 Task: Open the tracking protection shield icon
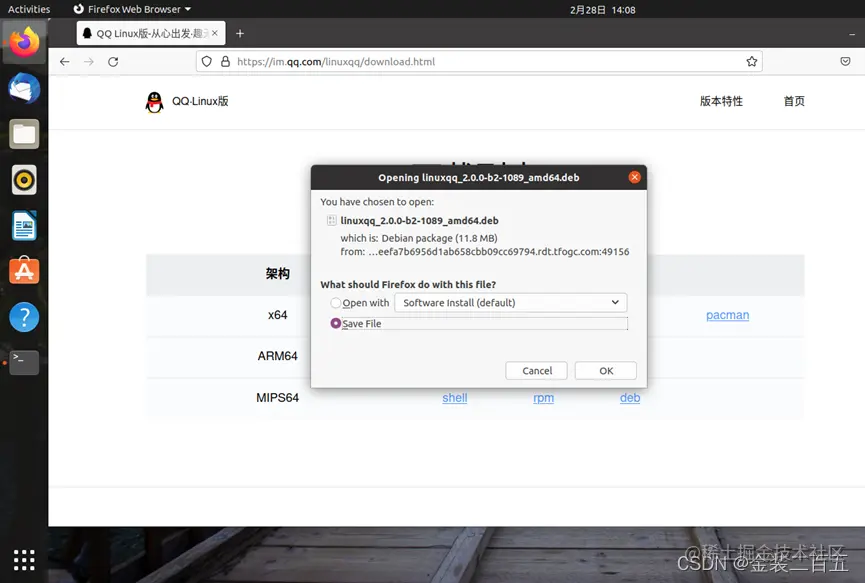point(206,62)
